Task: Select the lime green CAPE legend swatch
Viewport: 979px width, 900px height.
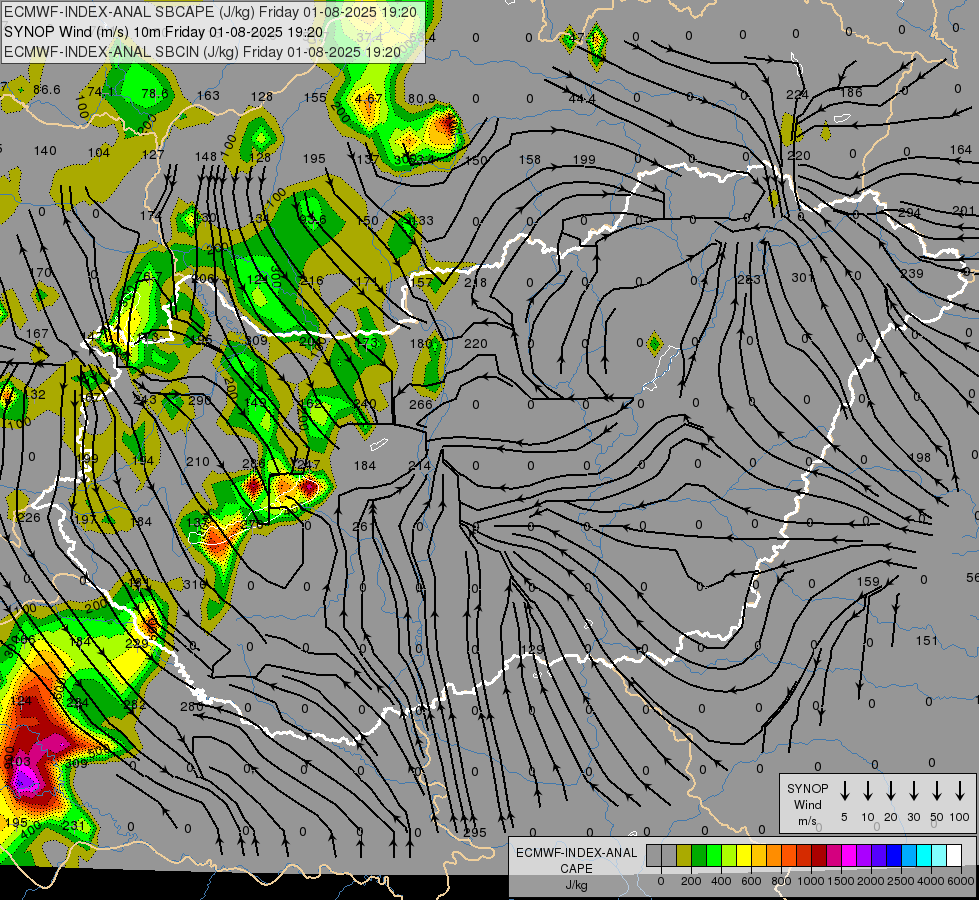Action: point(714,856)
